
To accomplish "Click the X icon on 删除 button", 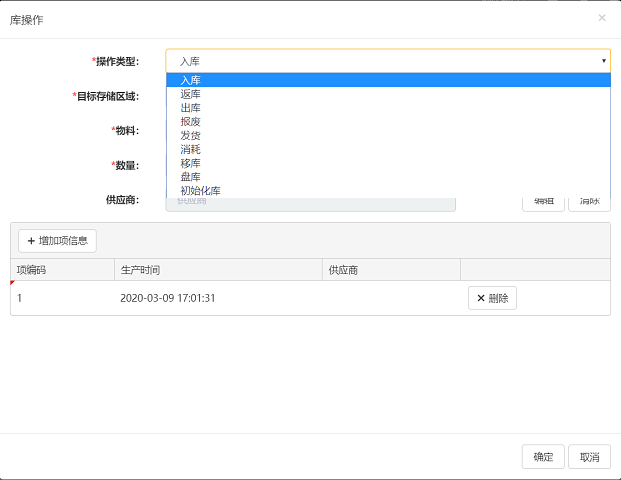I will 481,298.
